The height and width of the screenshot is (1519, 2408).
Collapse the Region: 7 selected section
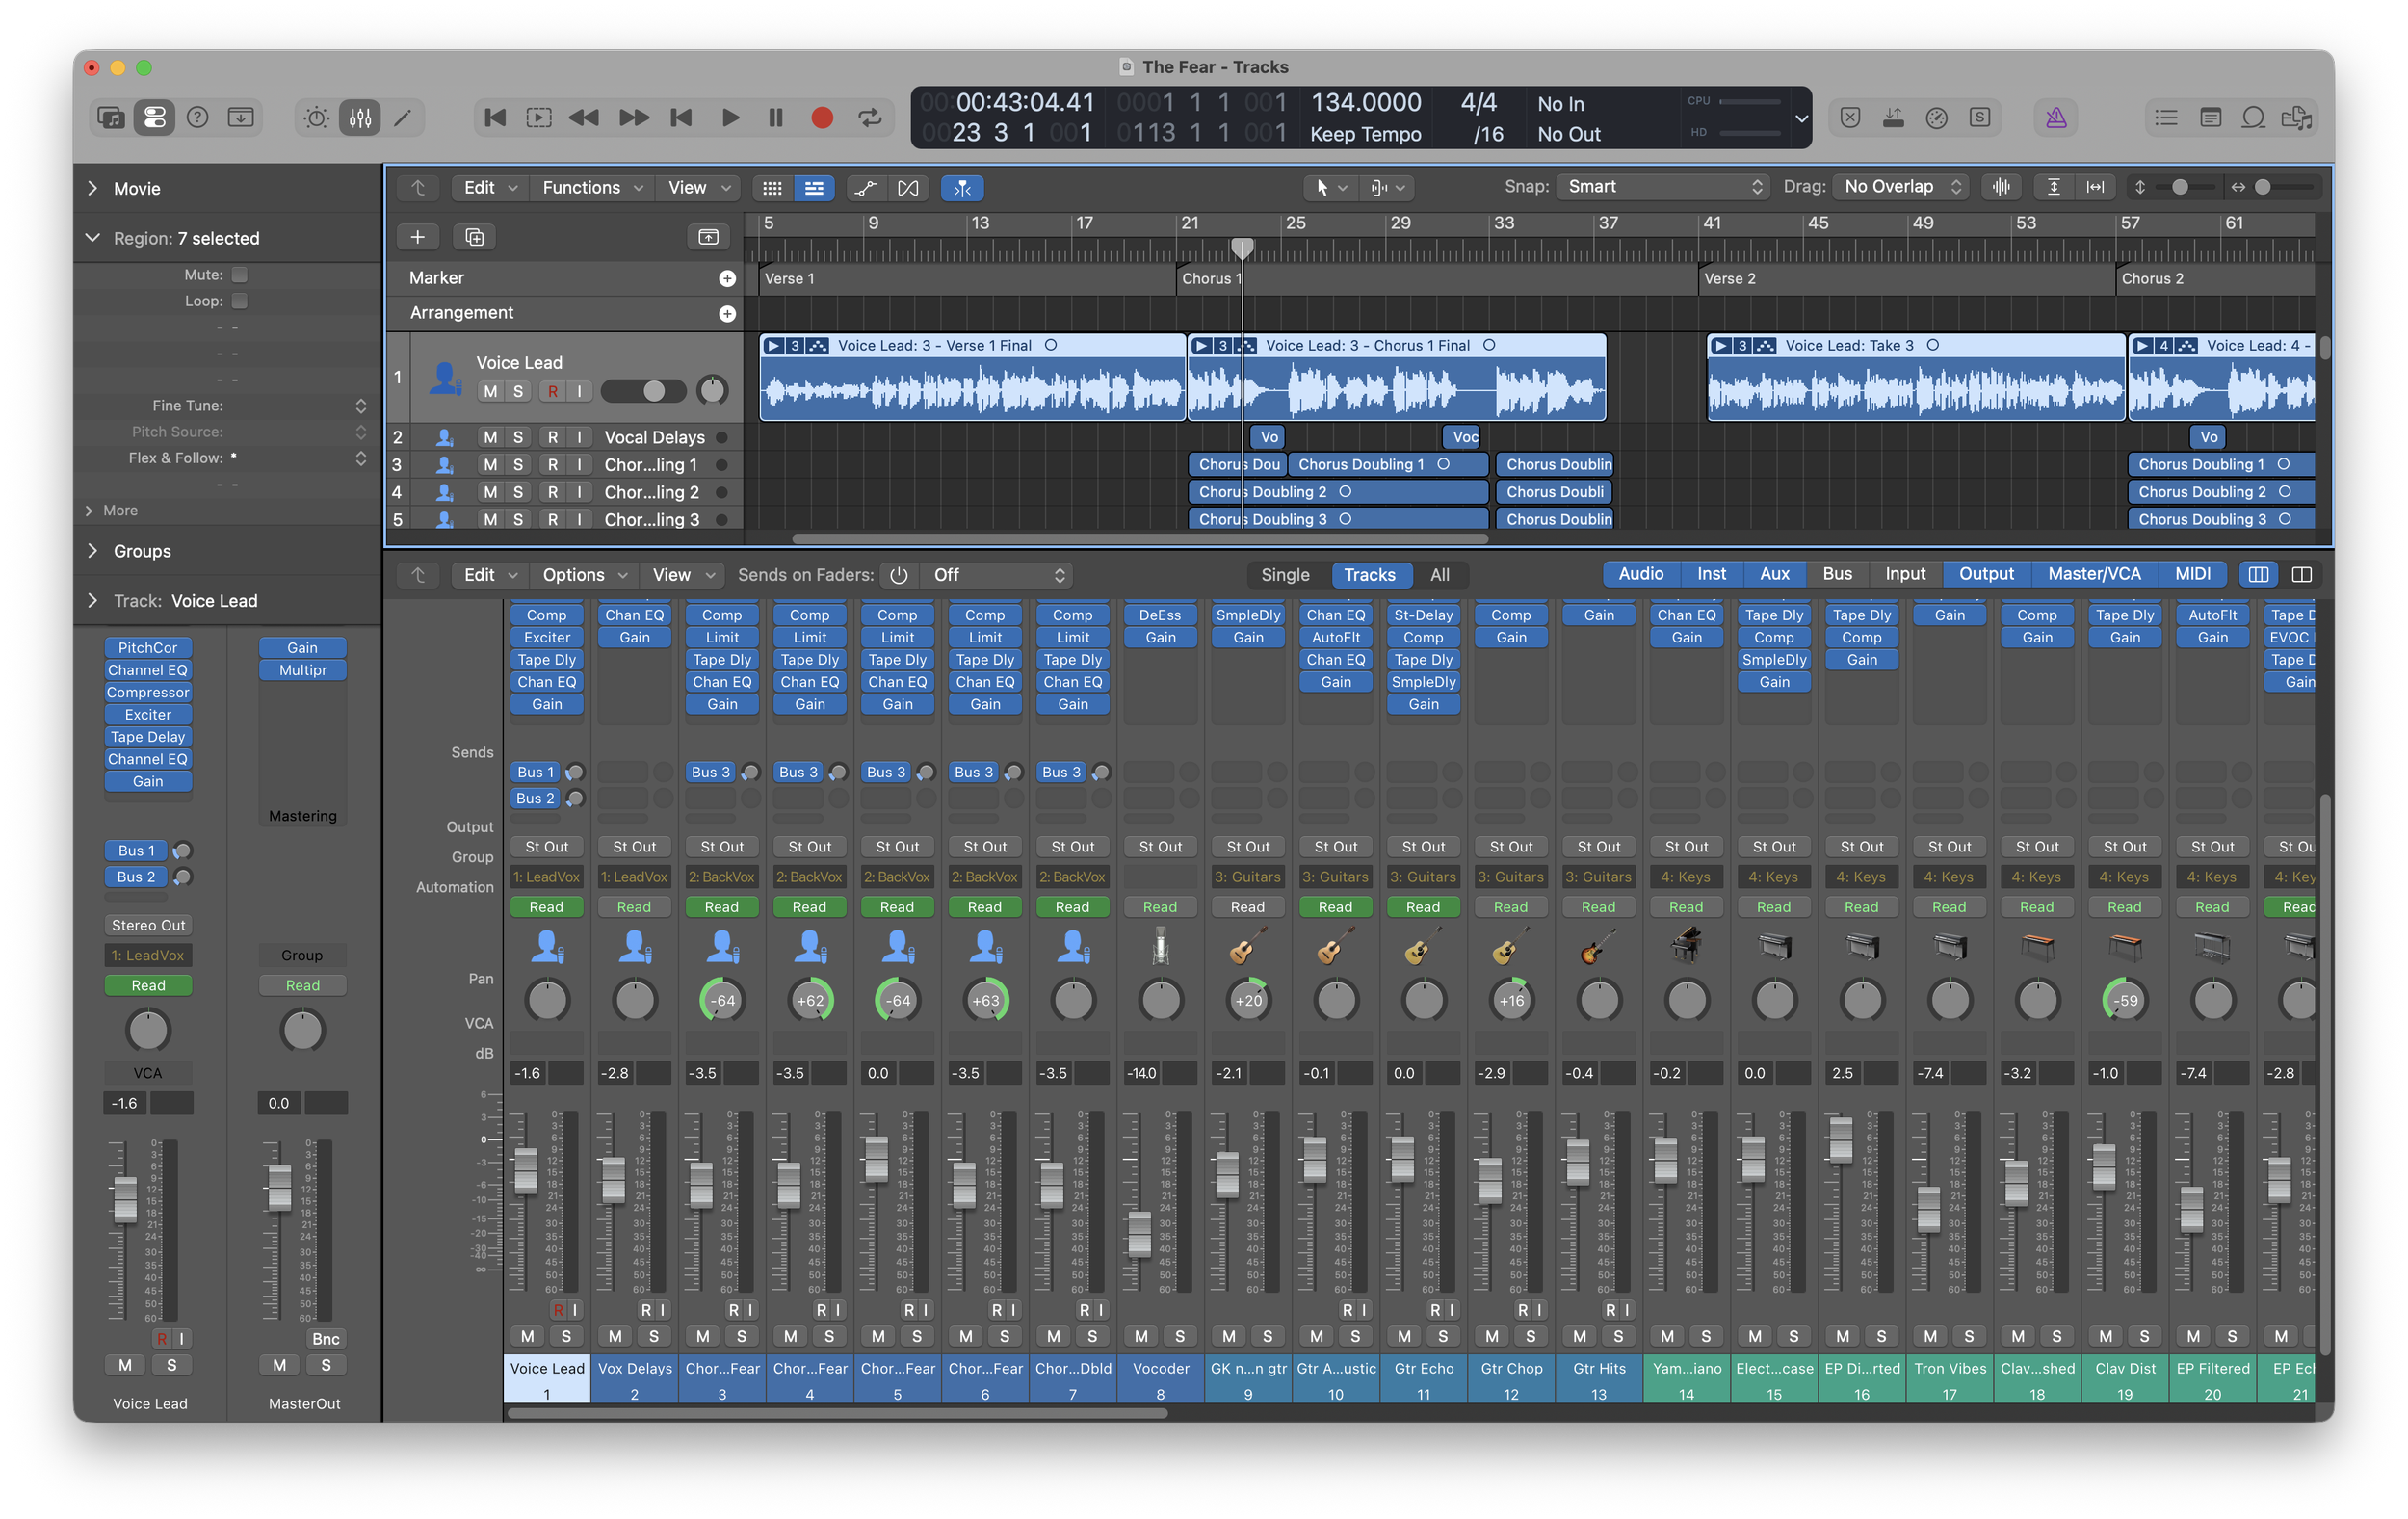[x=92, y=237]
